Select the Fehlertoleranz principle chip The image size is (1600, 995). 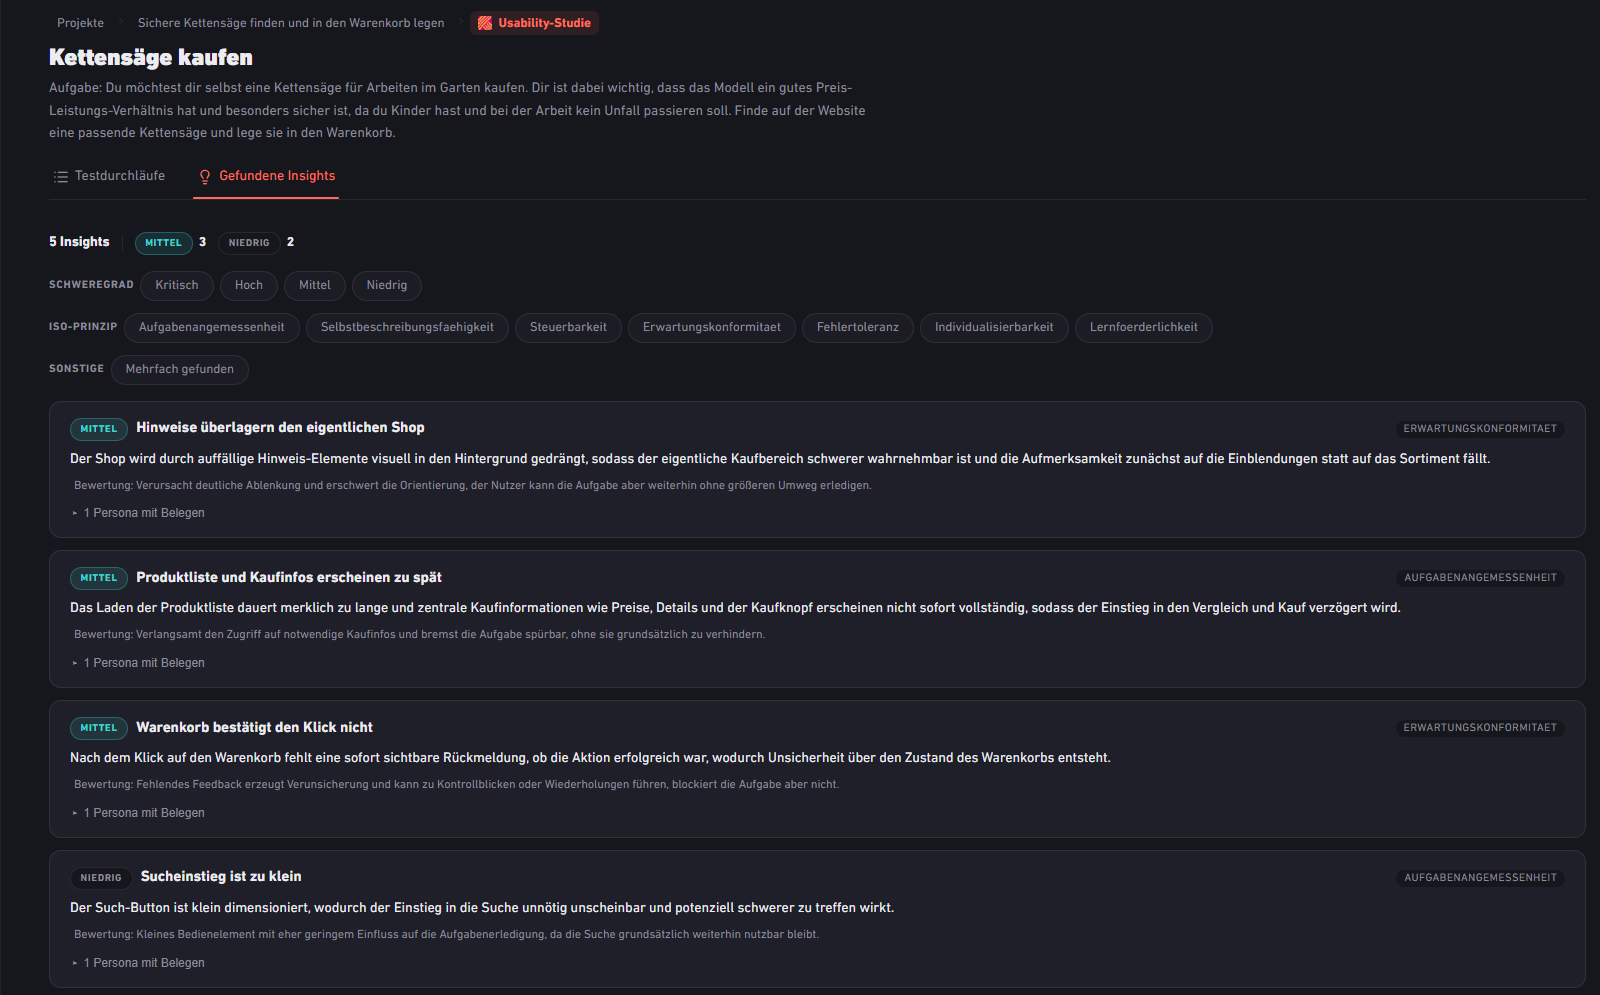[x=858, y=327]
